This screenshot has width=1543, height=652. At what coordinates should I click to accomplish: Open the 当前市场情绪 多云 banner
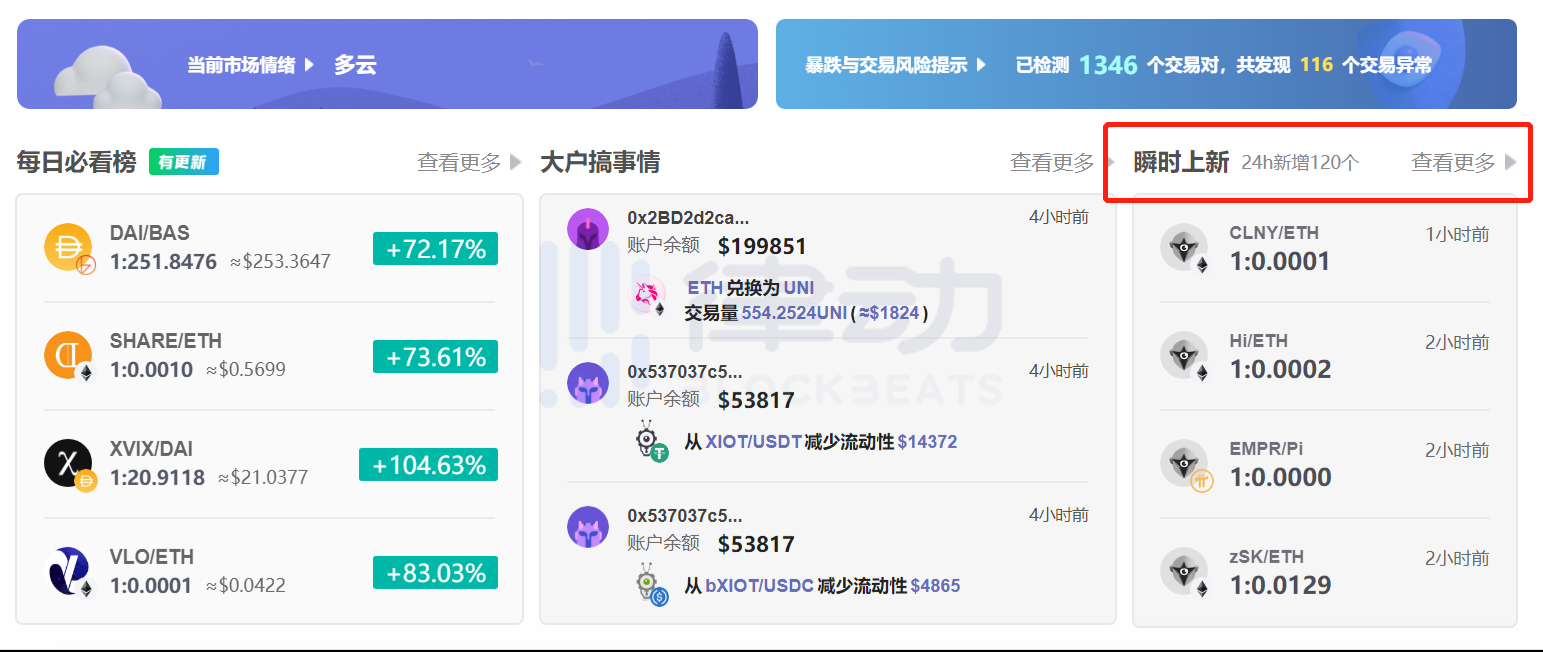click(387, 64)
